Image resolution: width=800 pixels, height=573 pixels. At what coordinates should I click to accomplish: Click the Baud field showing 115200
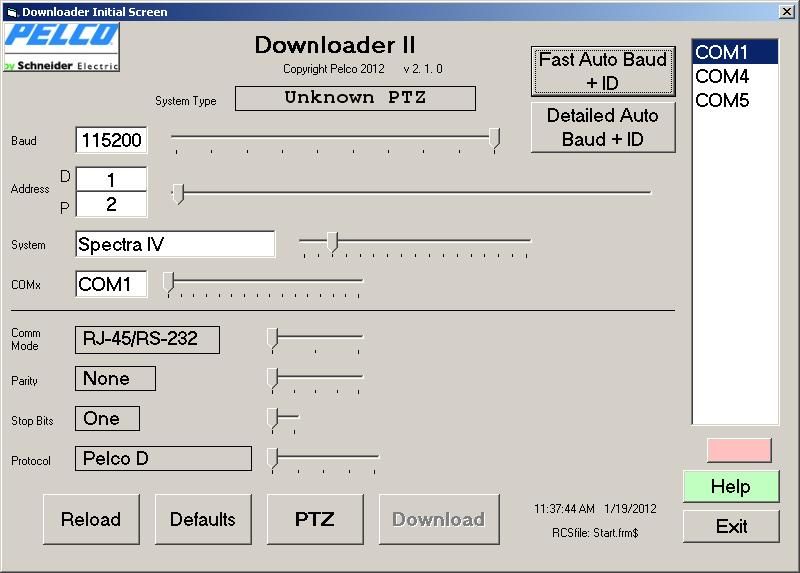pyautogui.click(x=111, y=140)
